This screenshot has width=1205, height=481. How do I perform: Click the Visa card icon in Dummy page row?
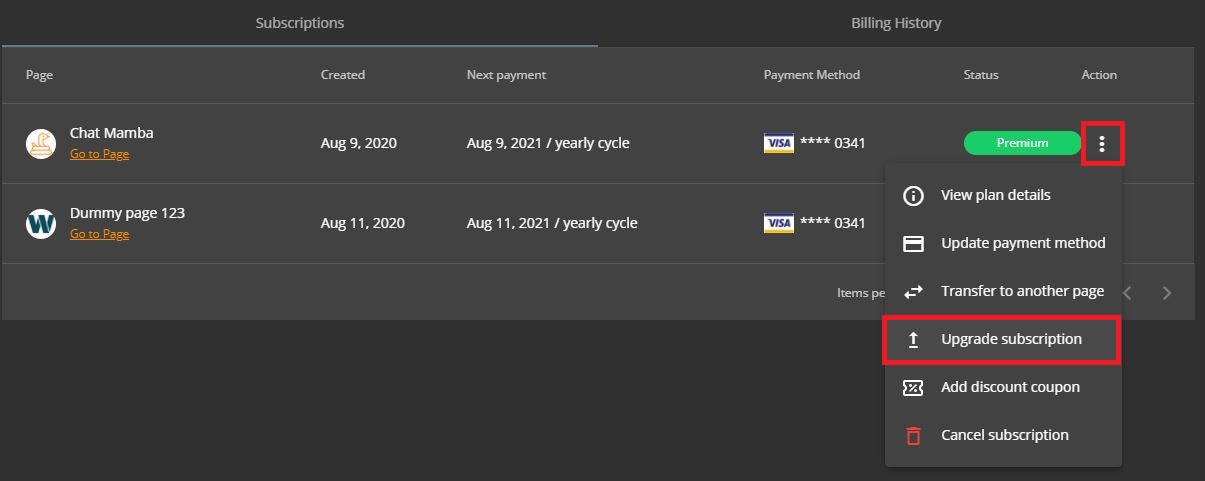[779, 224]
